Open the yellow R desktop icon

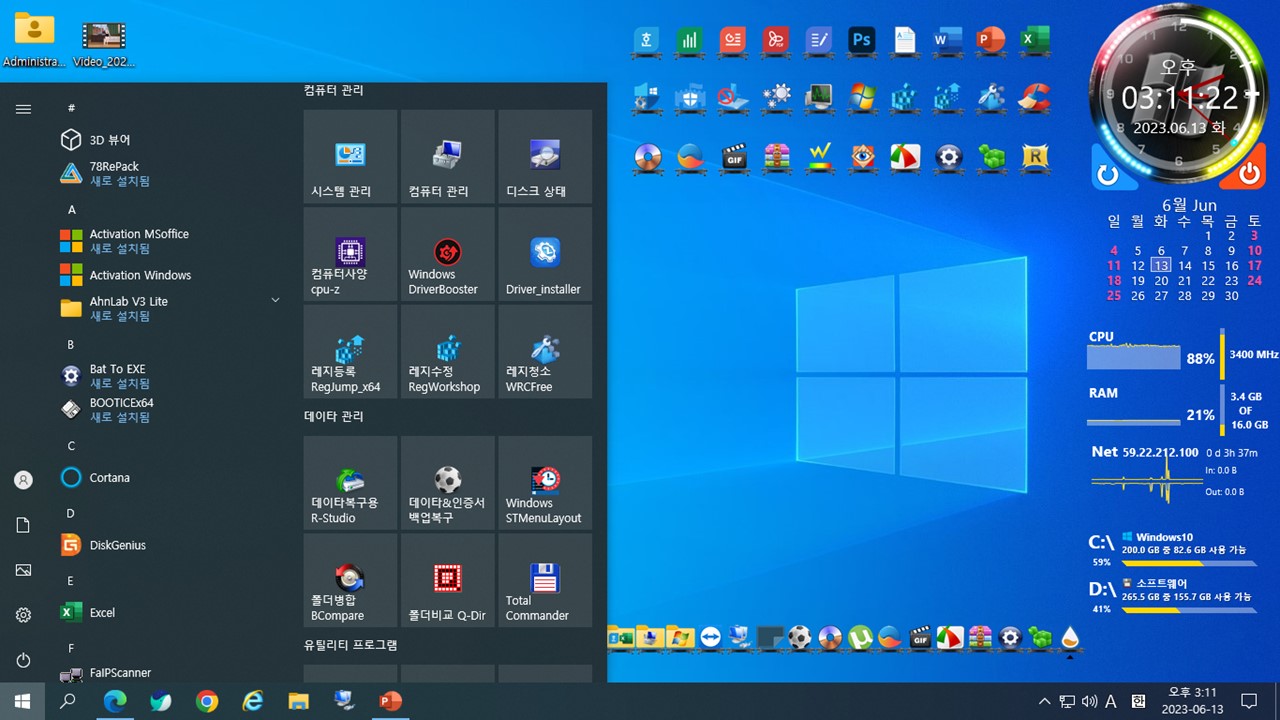pos(1034,157)
